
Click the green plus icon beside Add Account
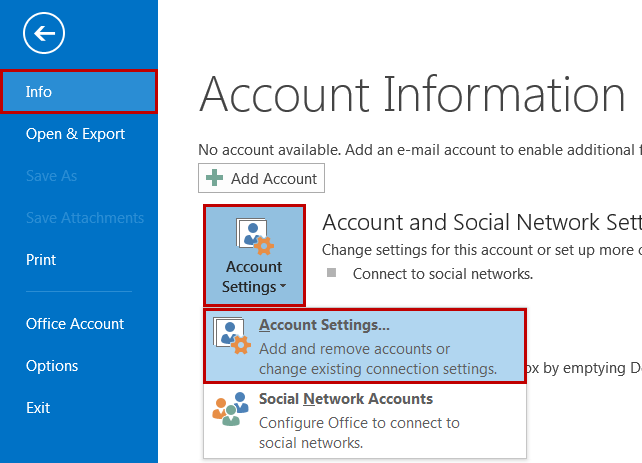pos(215,179)
